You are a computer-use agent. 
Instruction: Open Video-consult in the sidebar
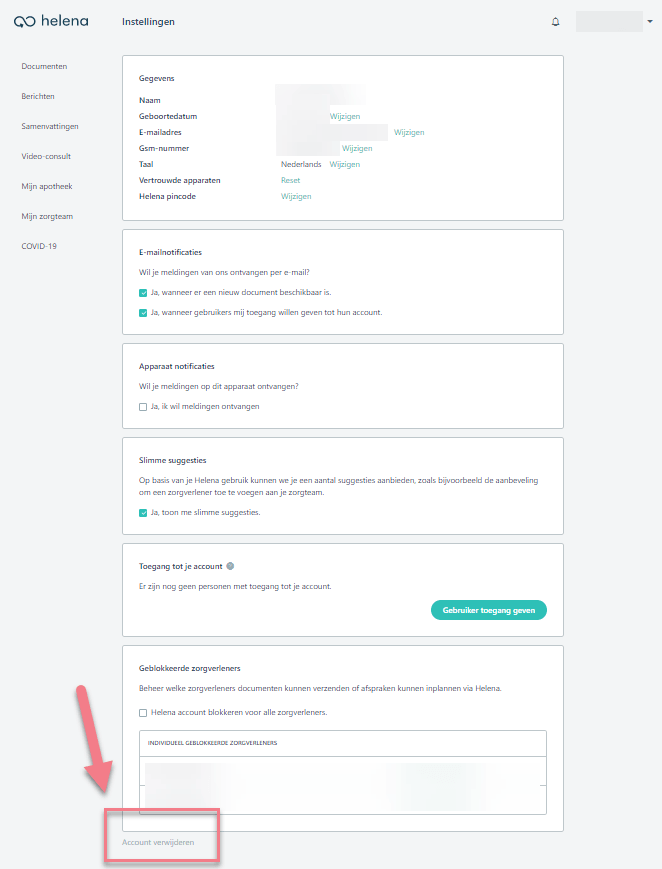[x=46, y=156]
